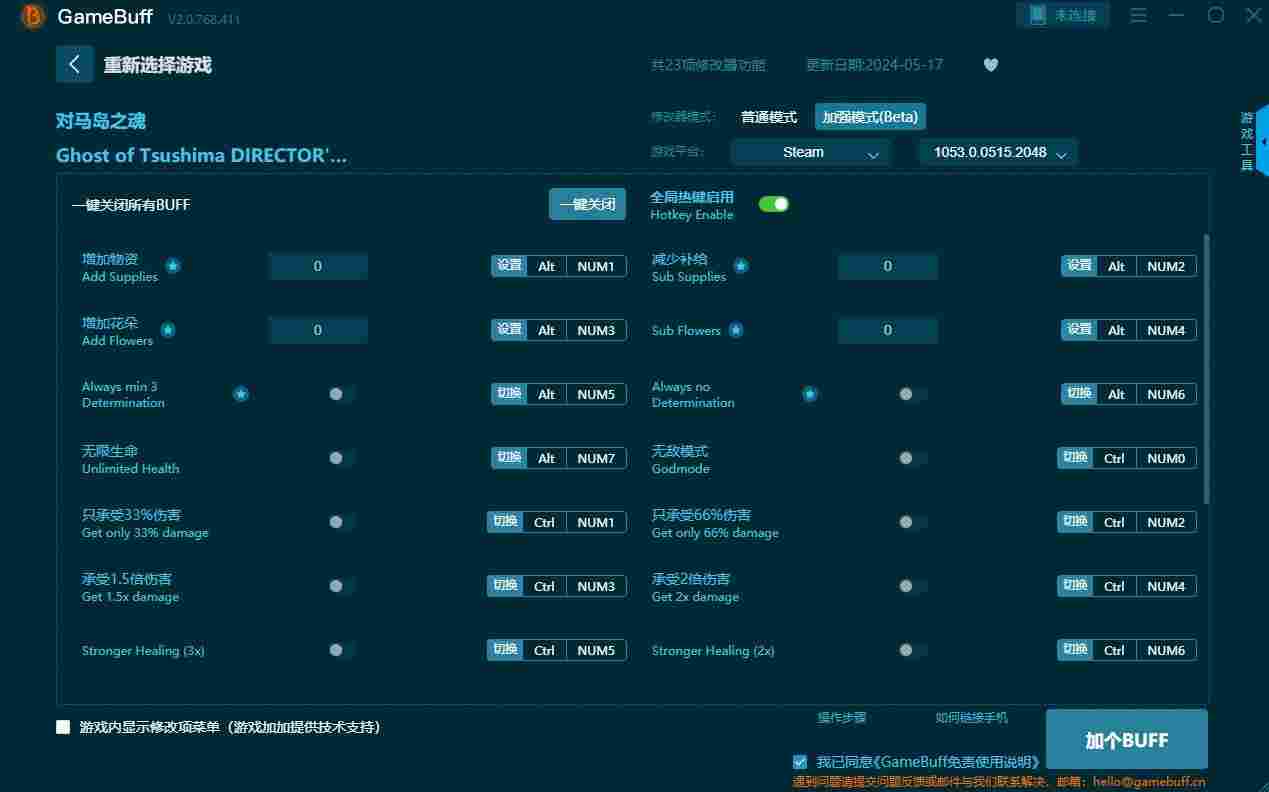This screenshot has width=1269, height=792.
Task: Click the star icon beside Add Supplies
Action: [x=173, y=266]
